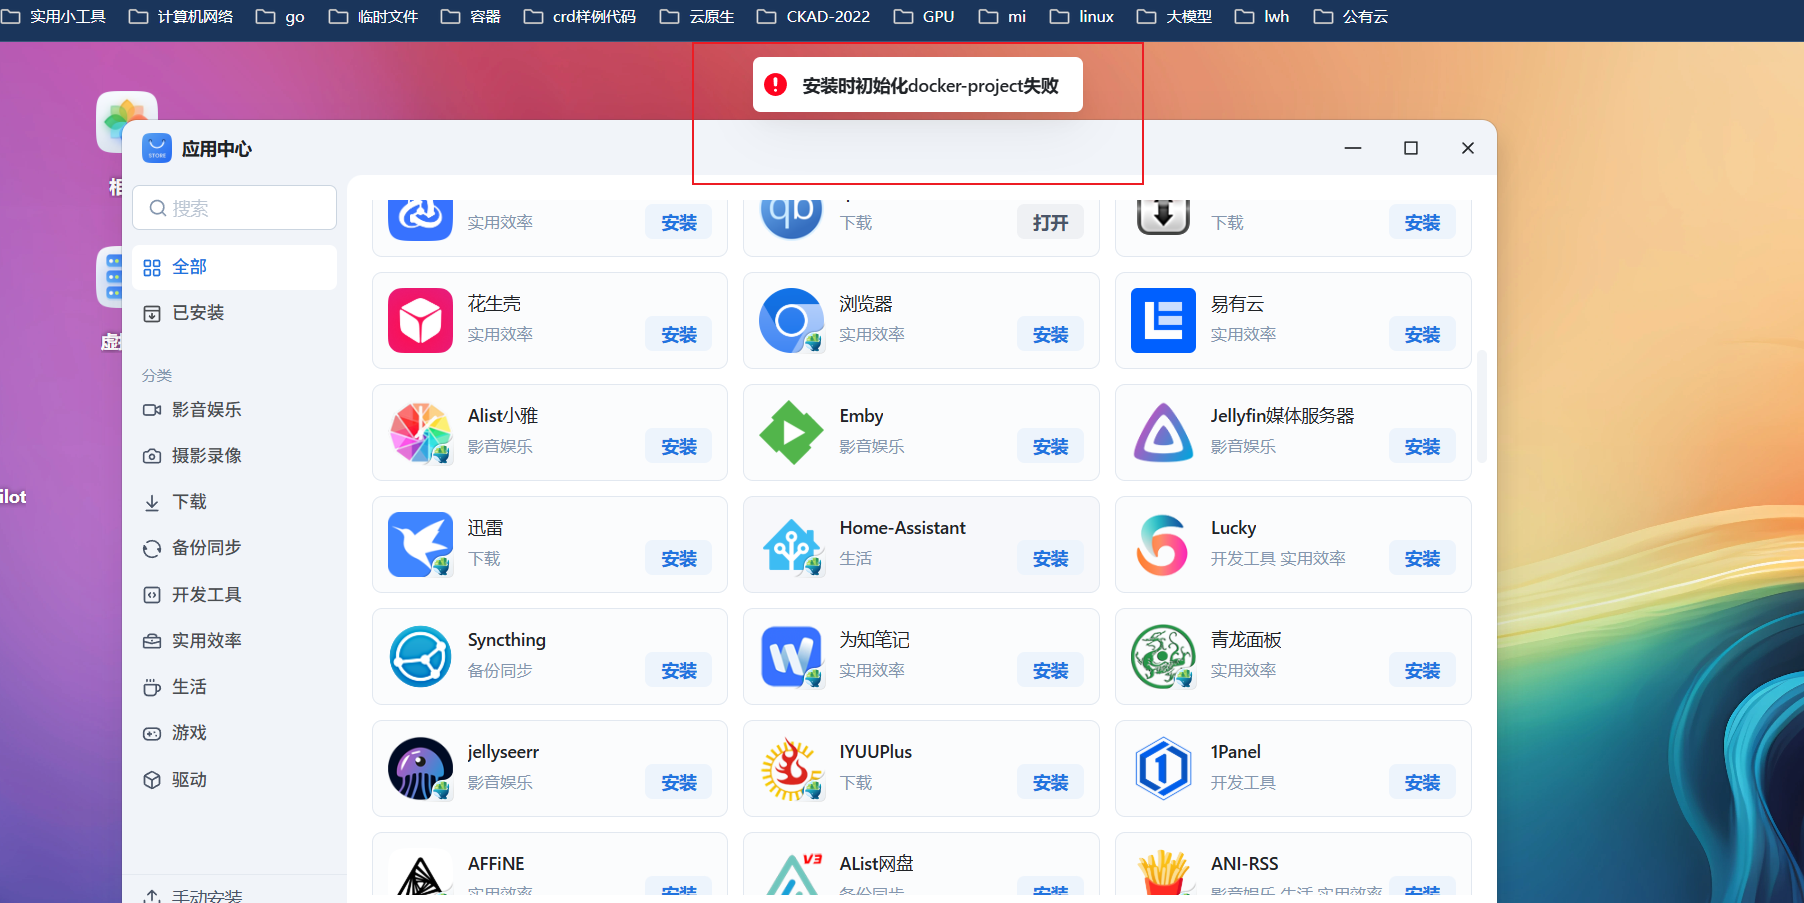Open the 迅雷 app icon
Screen dimensions: 1804x903
[420, 544]
